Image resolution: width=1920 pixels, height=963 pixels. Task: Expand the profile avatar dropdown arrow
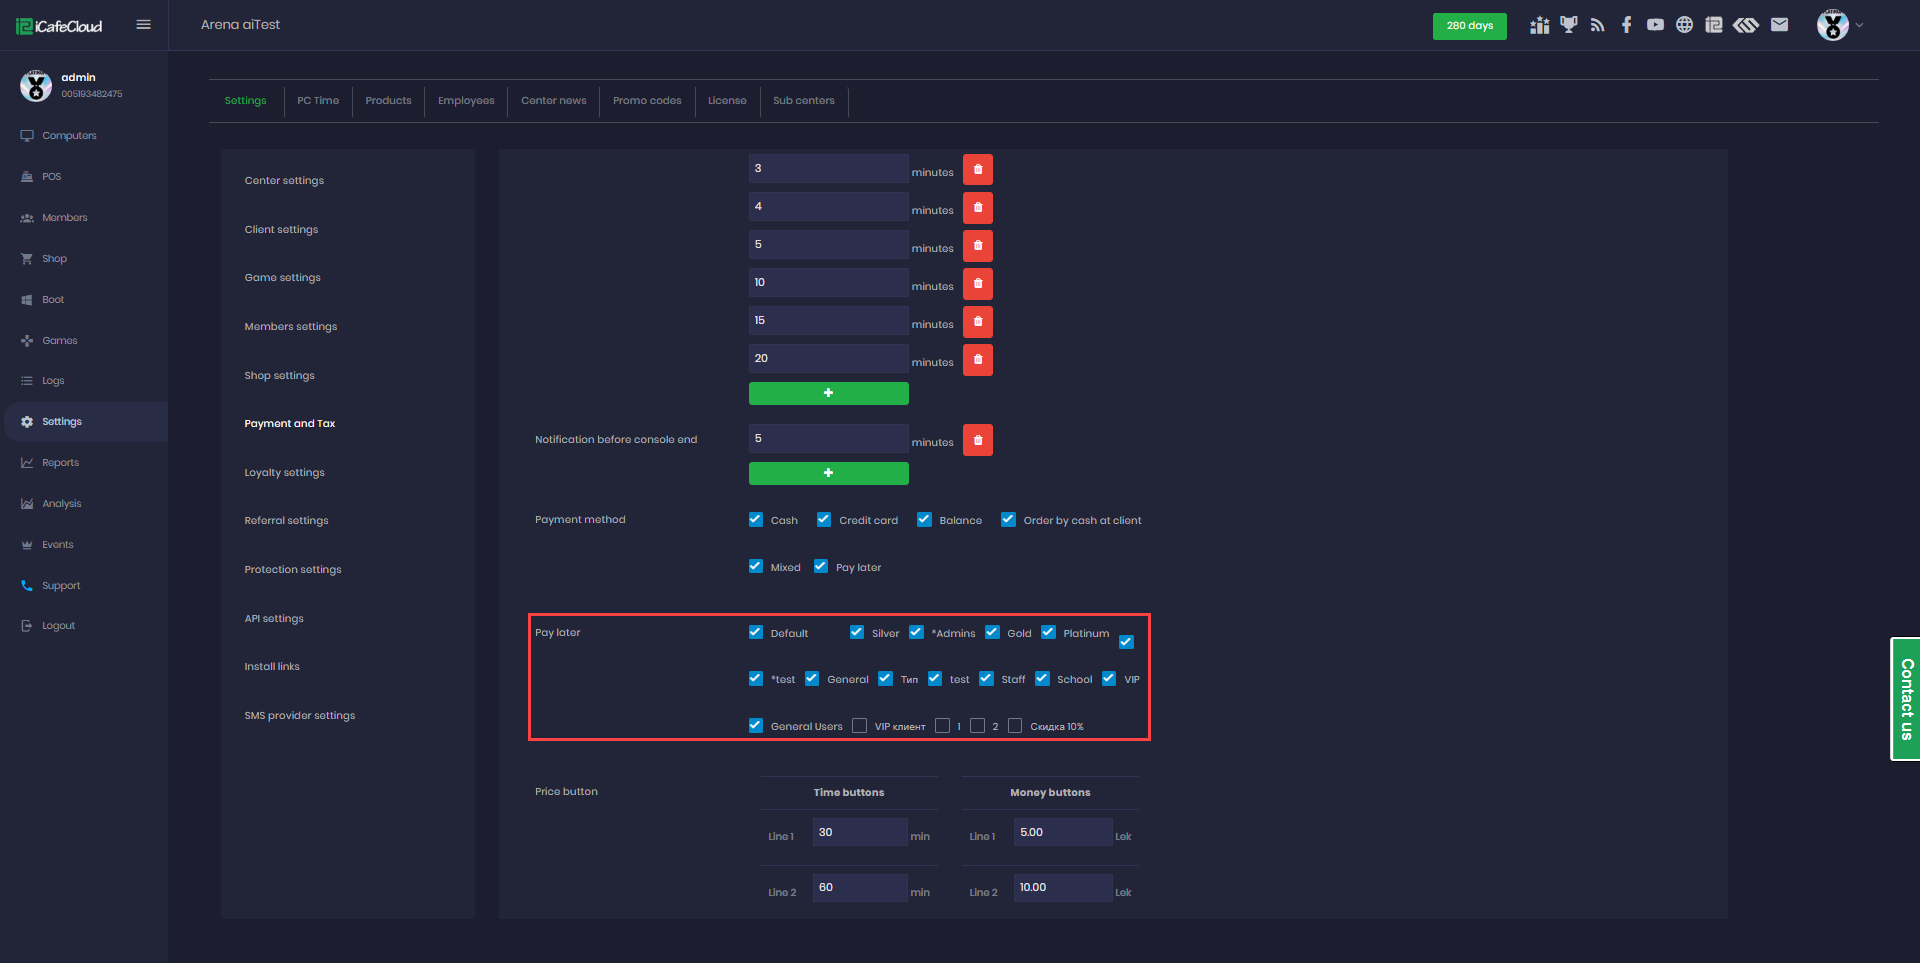point(1860,25)
